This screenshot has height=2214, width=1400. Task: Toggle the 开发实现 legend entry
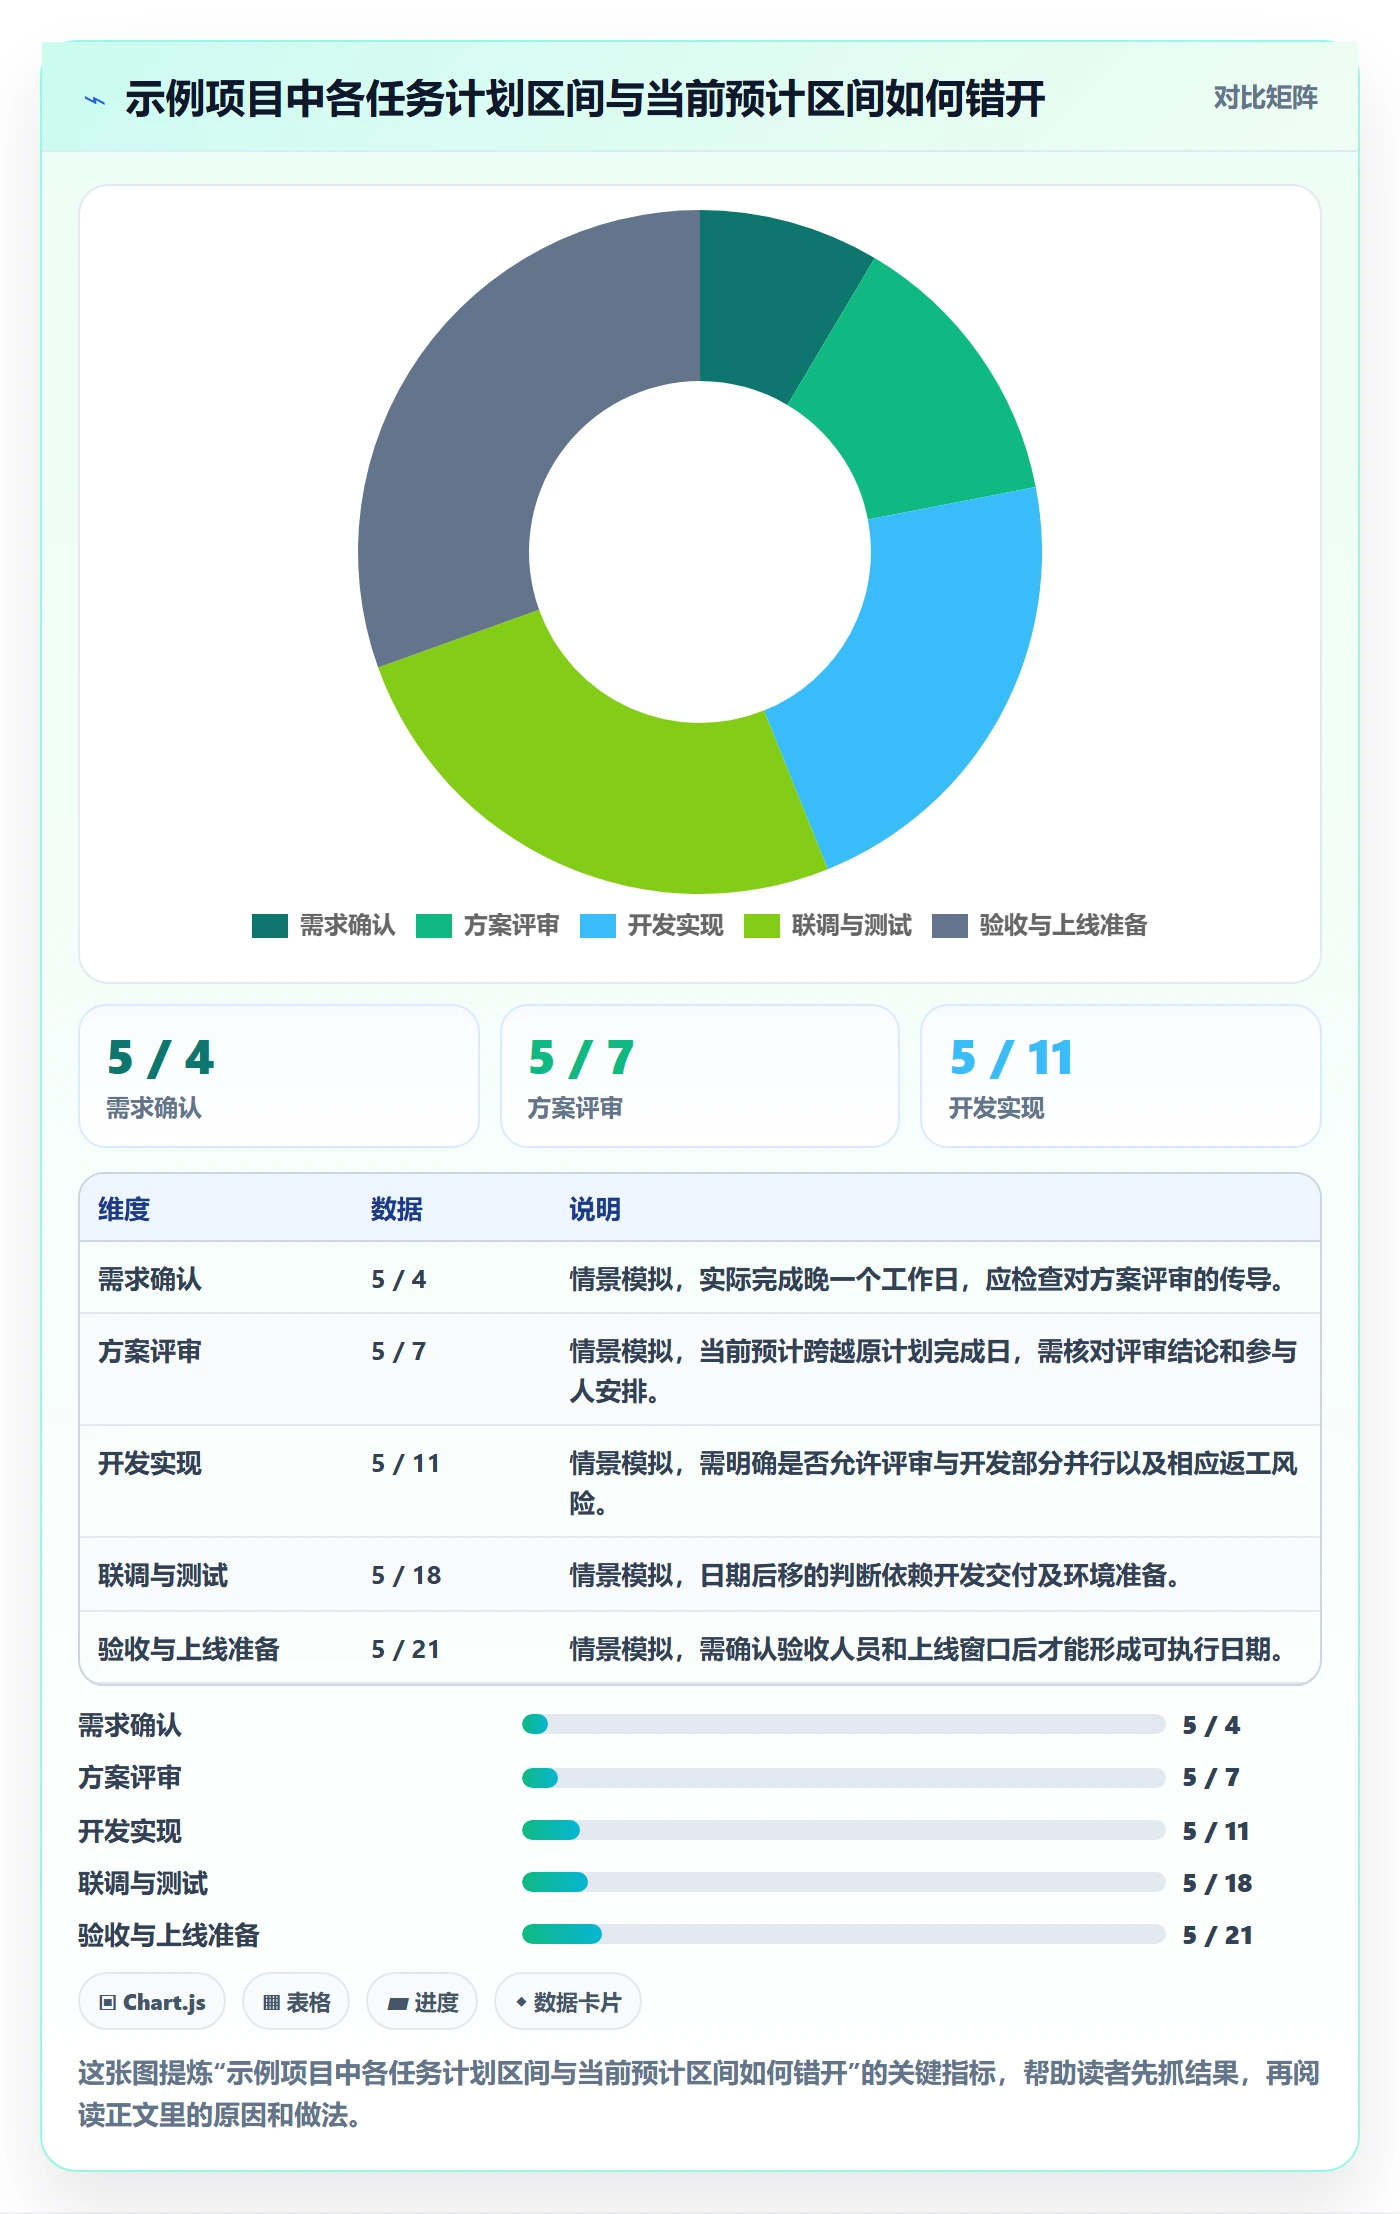652,926
